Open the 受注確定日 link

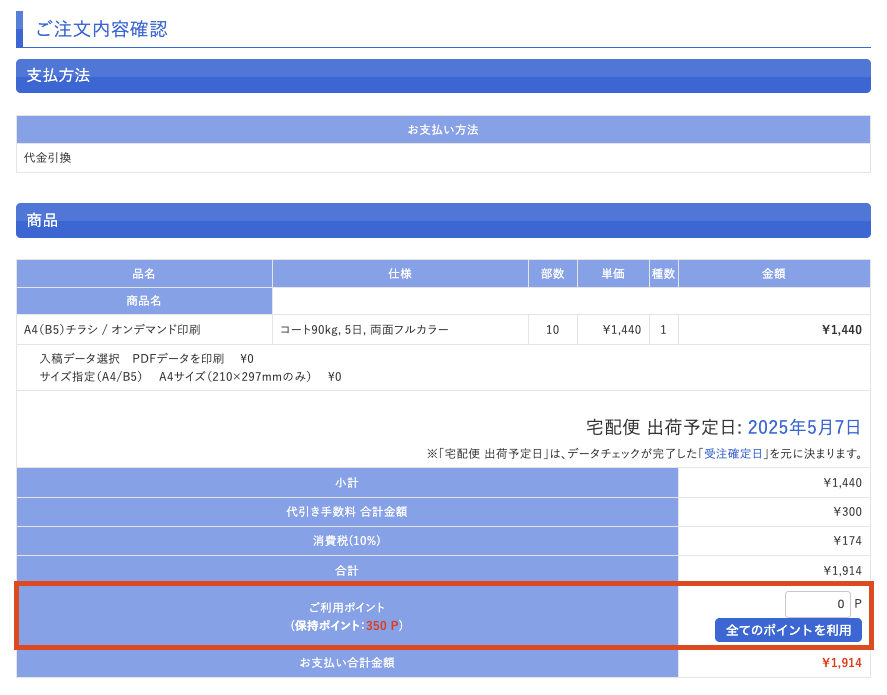click(733, 454)
